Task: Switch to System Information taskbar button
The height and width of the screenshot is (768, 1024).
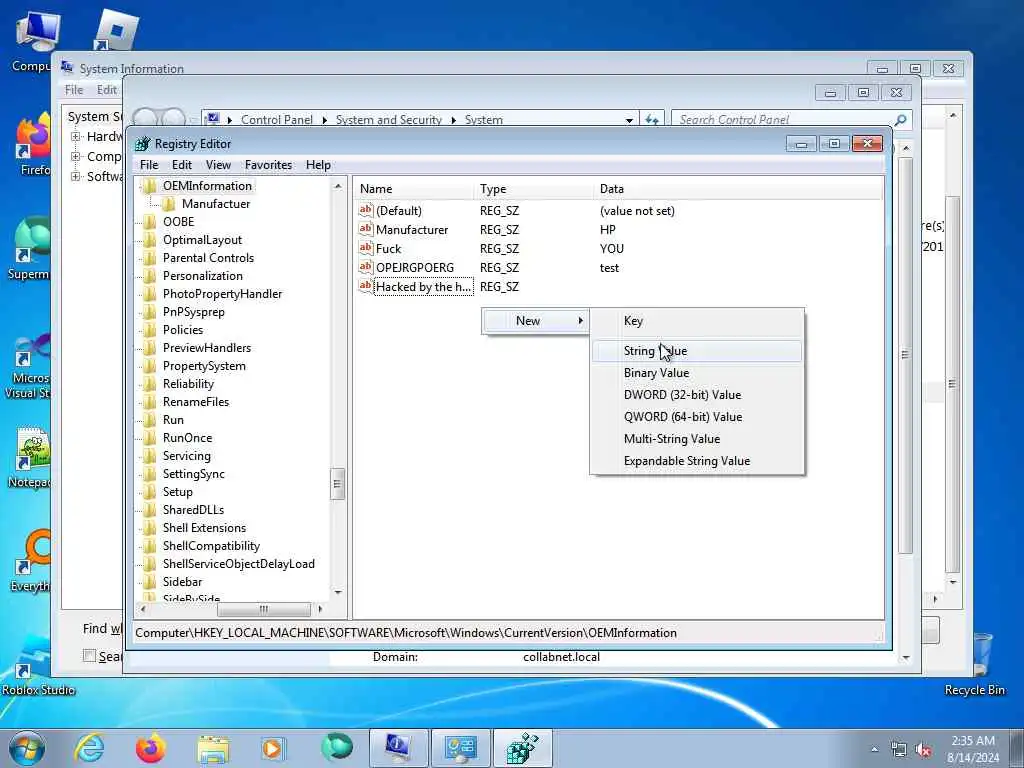Action: coord(398,748)
